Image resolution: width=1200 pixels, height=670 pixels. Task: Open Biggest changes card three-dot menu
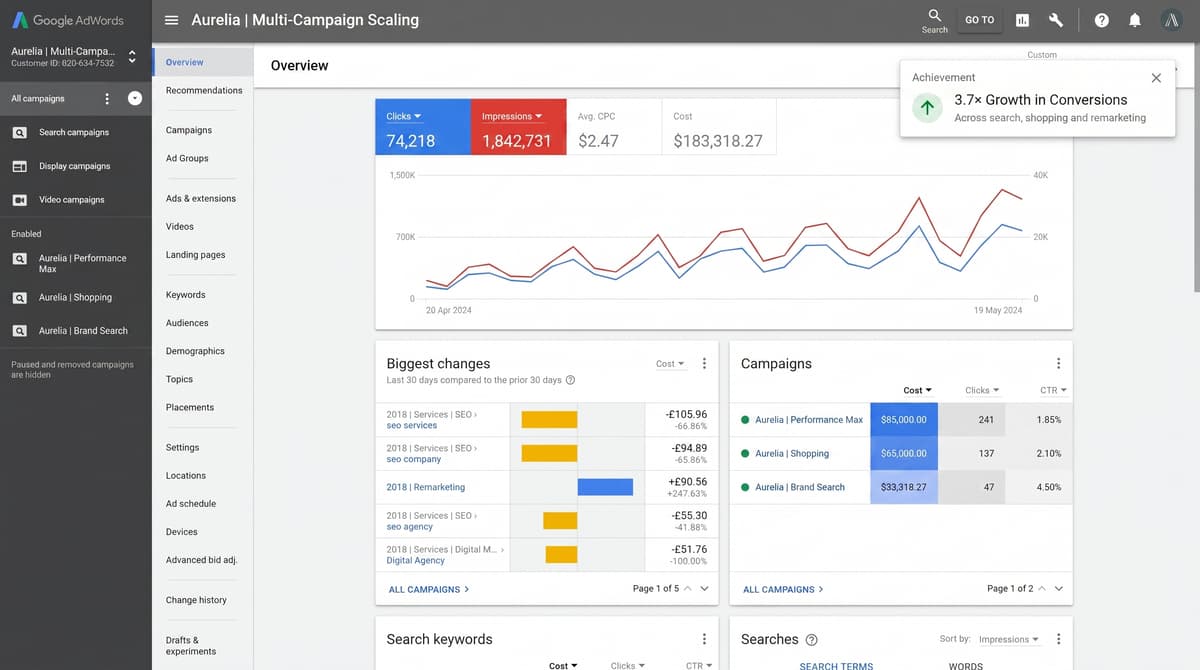pos(704,364)
